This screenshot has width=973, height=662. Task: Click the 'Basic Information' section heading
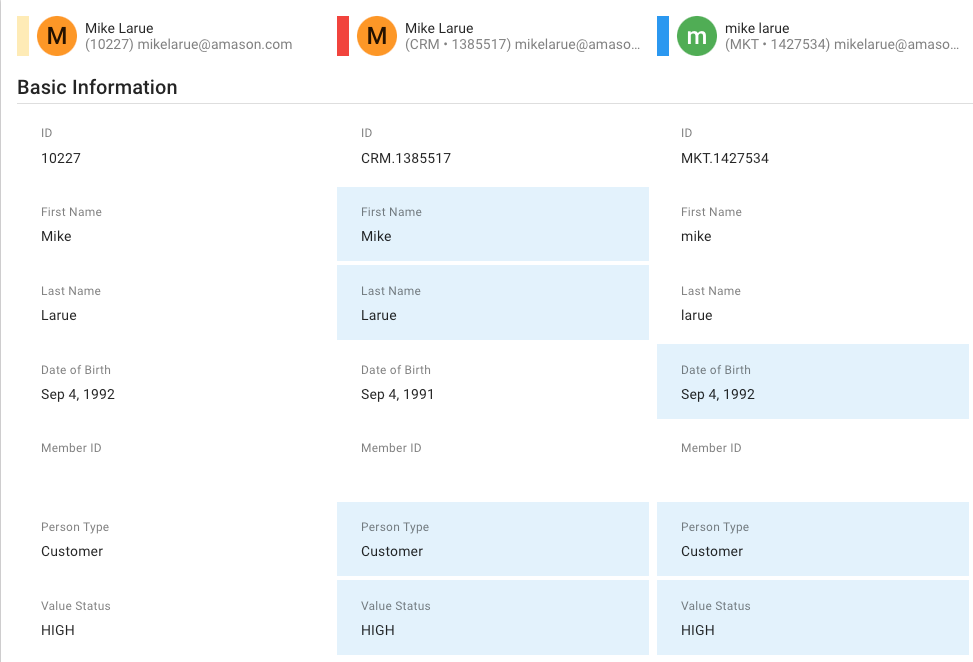[x=97, y=88]
